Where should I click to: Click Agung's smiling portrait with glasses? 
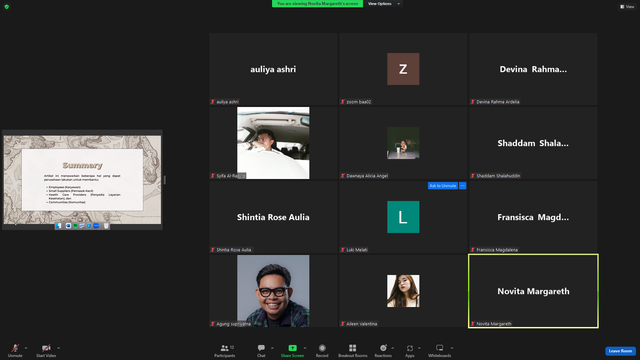273,291
